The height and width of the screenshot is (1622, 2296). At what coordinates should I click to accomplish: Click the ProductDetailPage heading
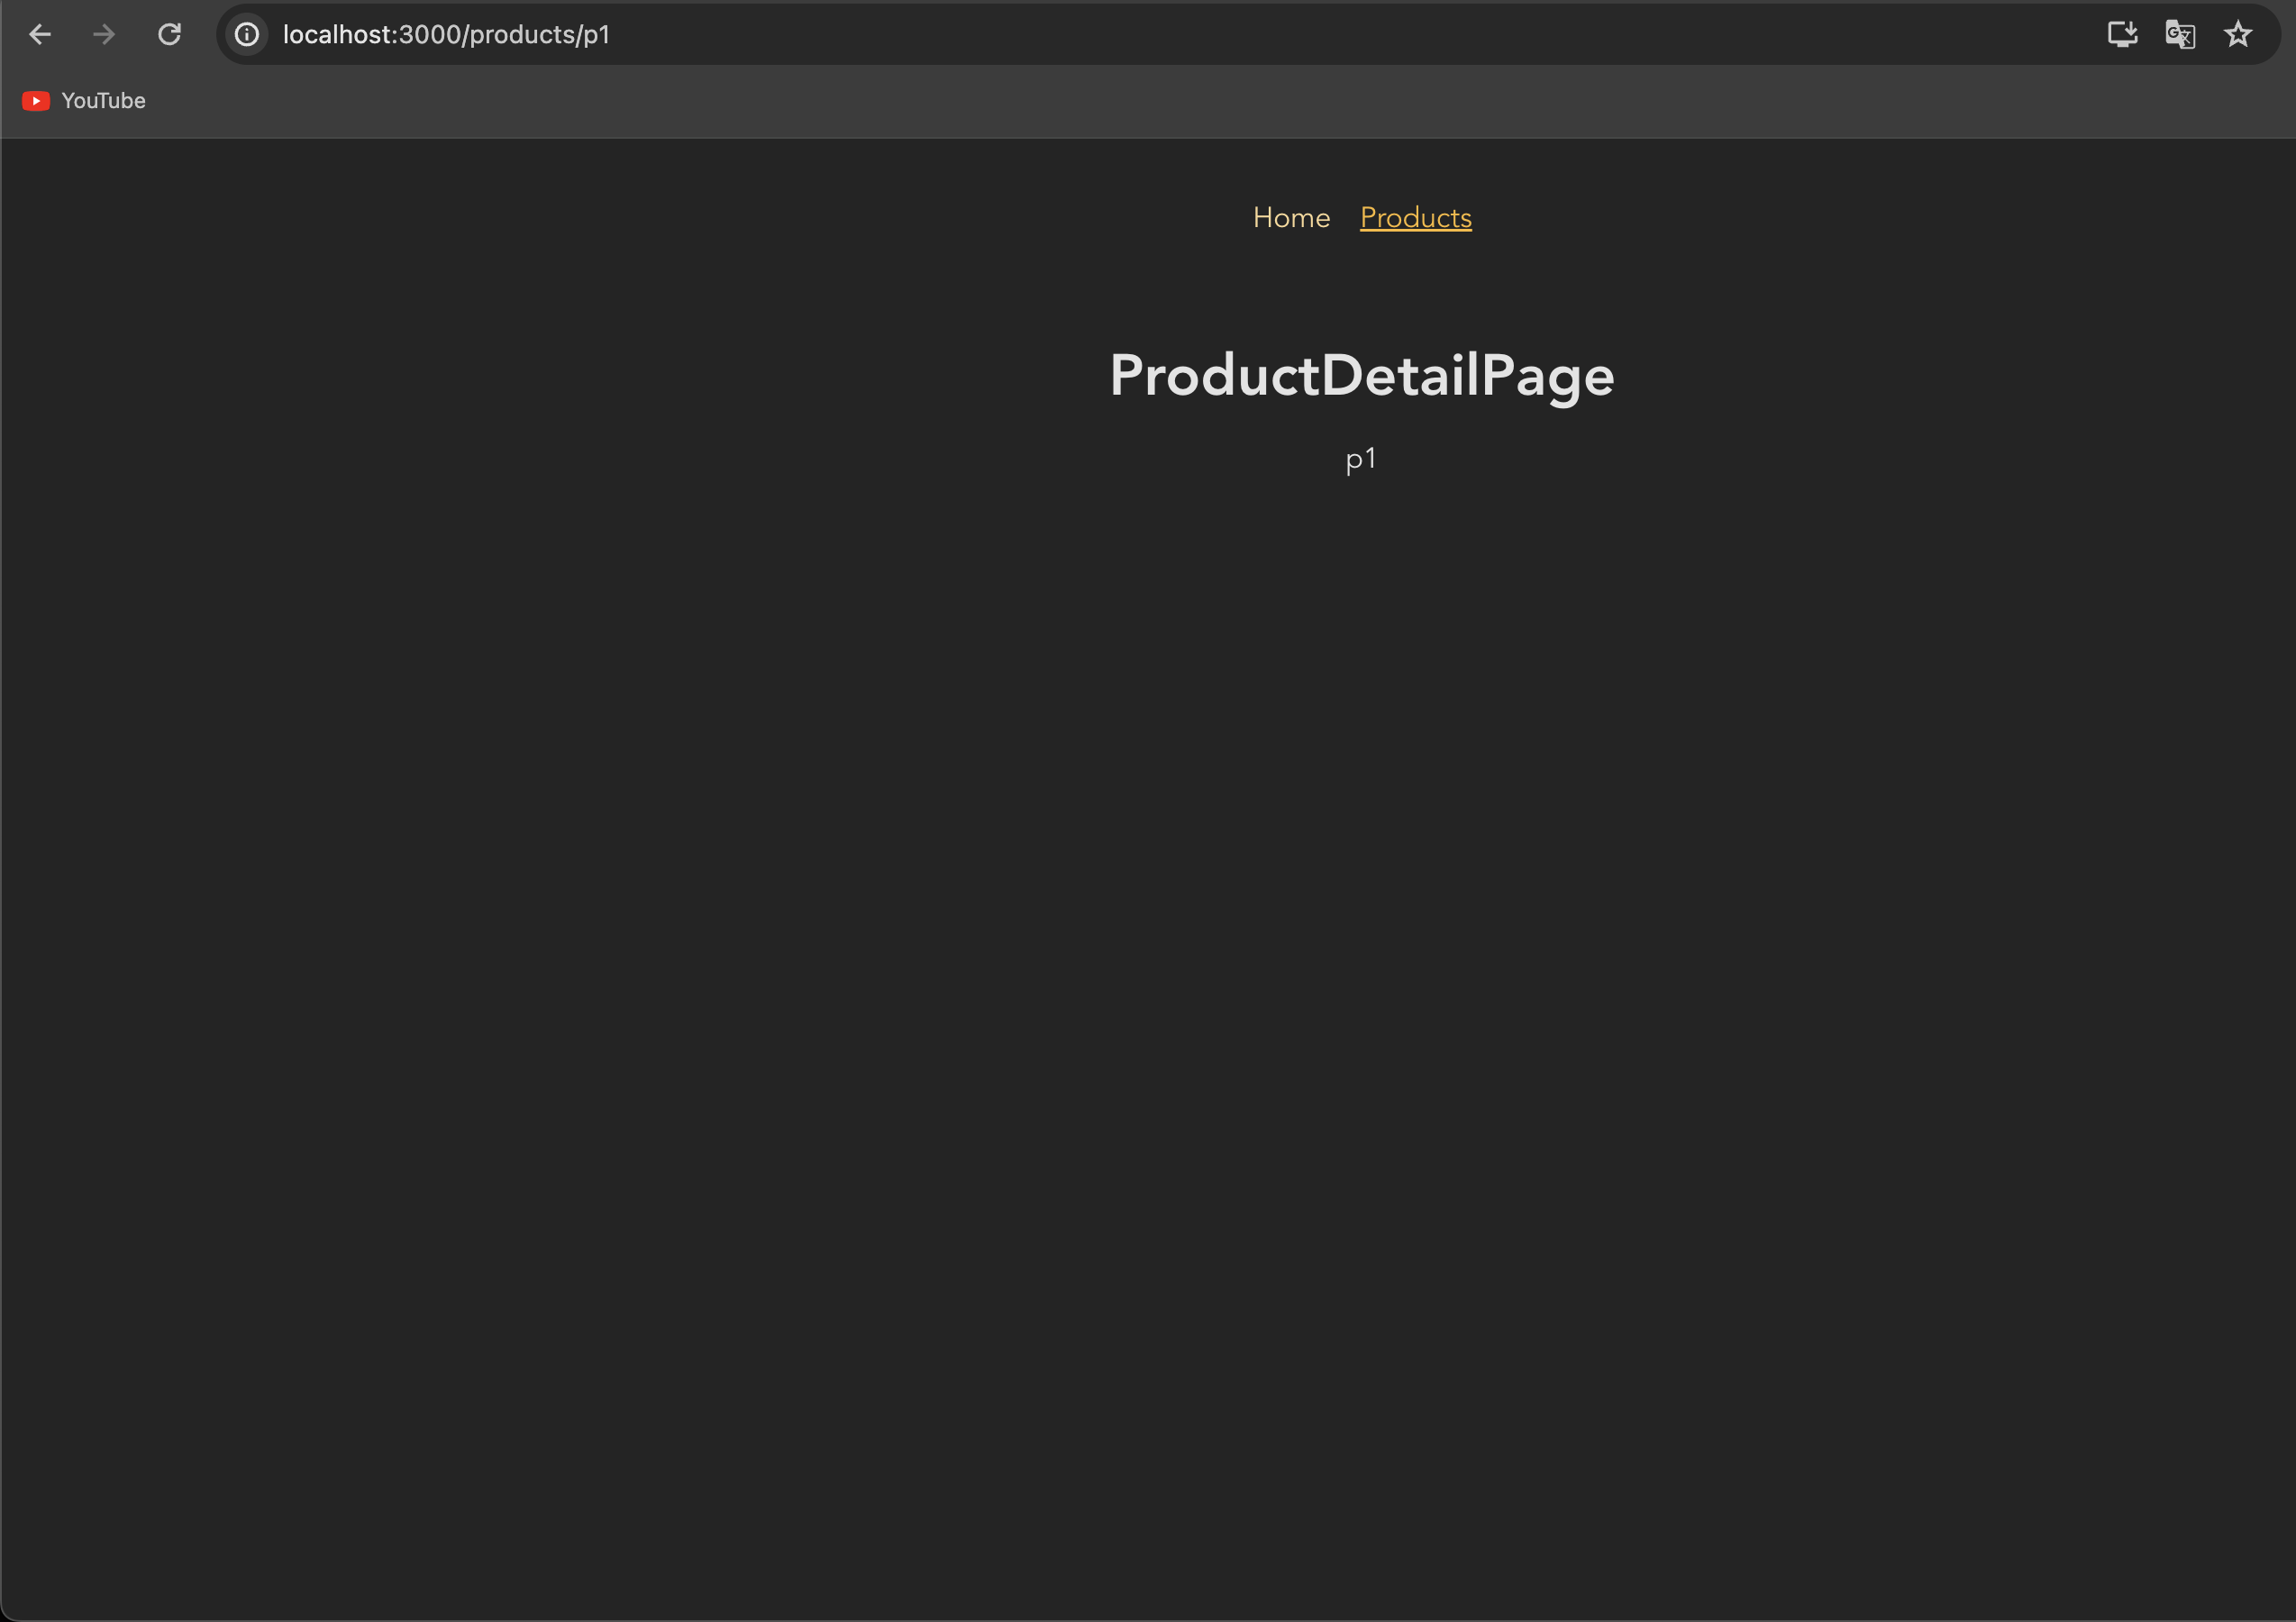[x=1361, y=376]
